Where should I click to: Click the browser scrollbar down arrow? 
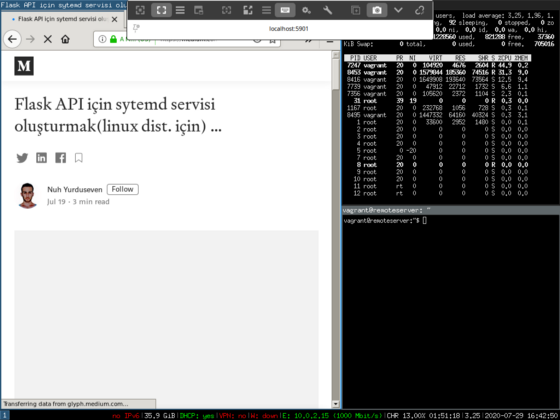[x=335, y=405]
